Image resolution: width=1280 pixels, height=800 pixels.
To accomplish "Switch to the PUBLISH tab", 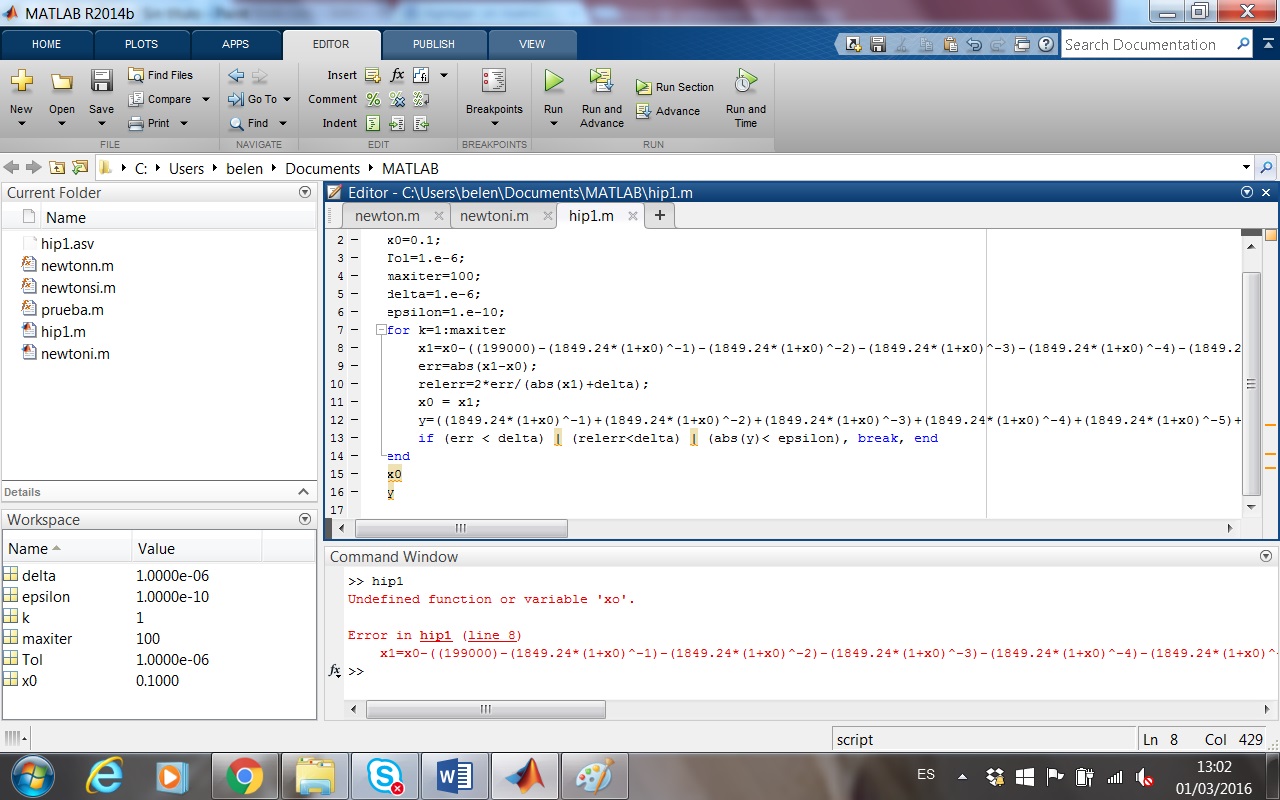I will (433, 44).
